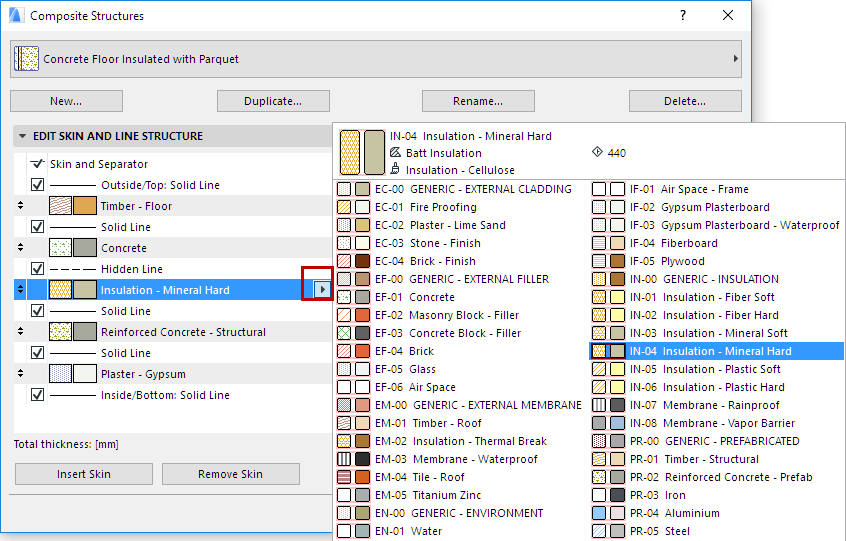
Task: Choose EC-03 Stone - Finish material
Action: [462, 243]
